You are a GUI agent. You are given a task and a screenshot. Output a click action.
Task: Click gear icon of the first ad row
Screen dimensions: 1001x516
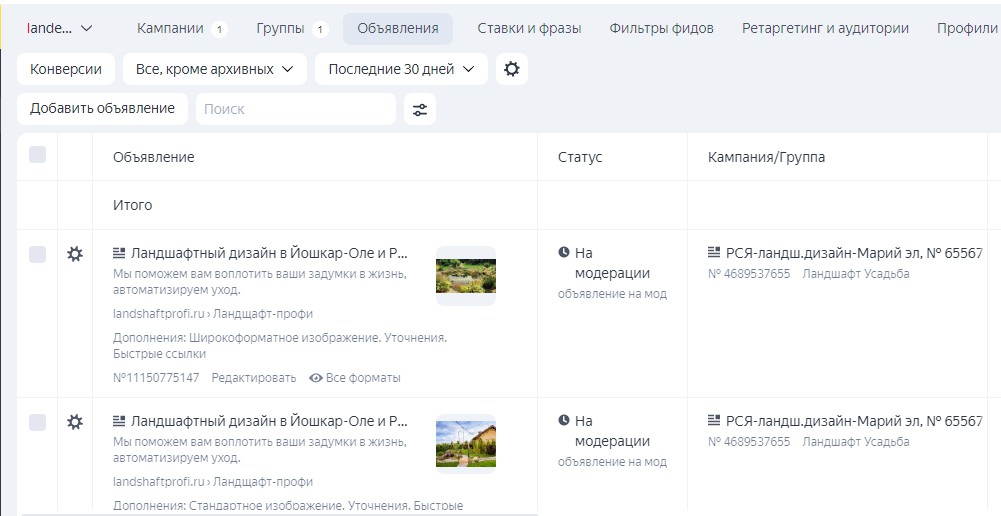point(74,254)
